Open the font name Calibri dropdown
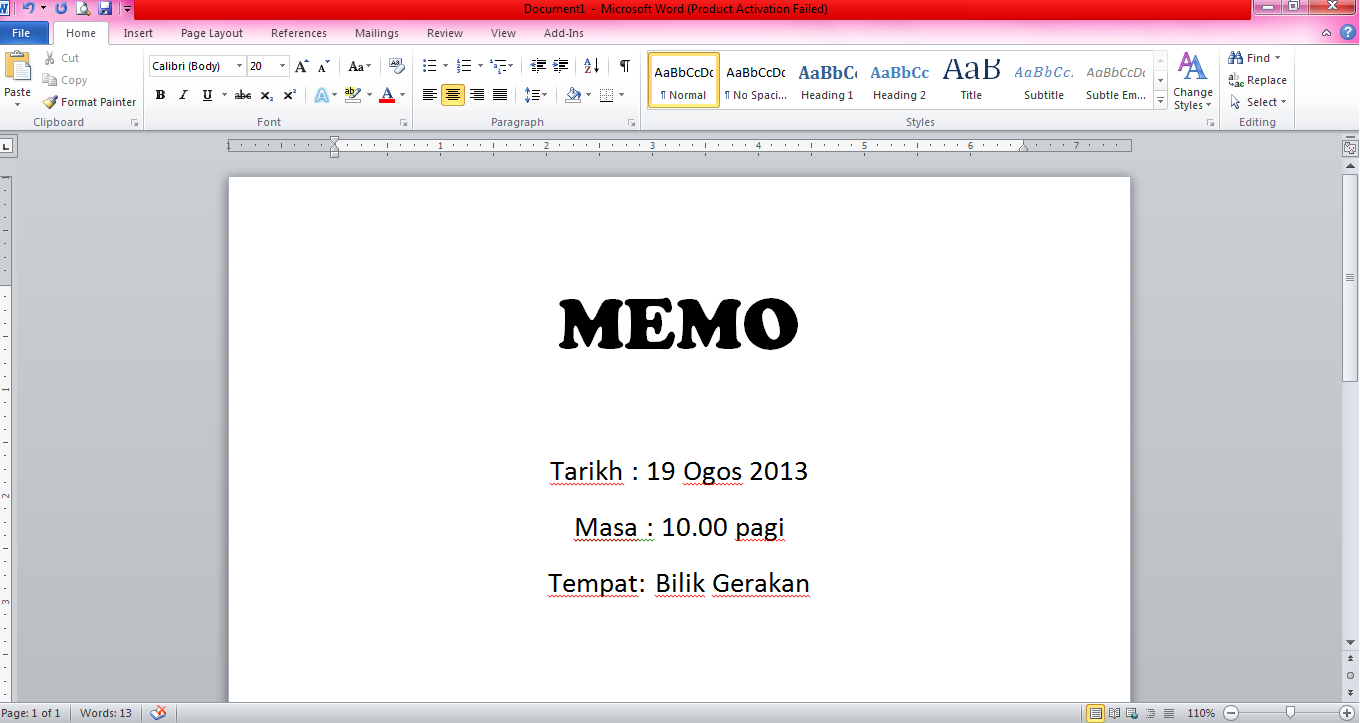 [x=239, y=66]
